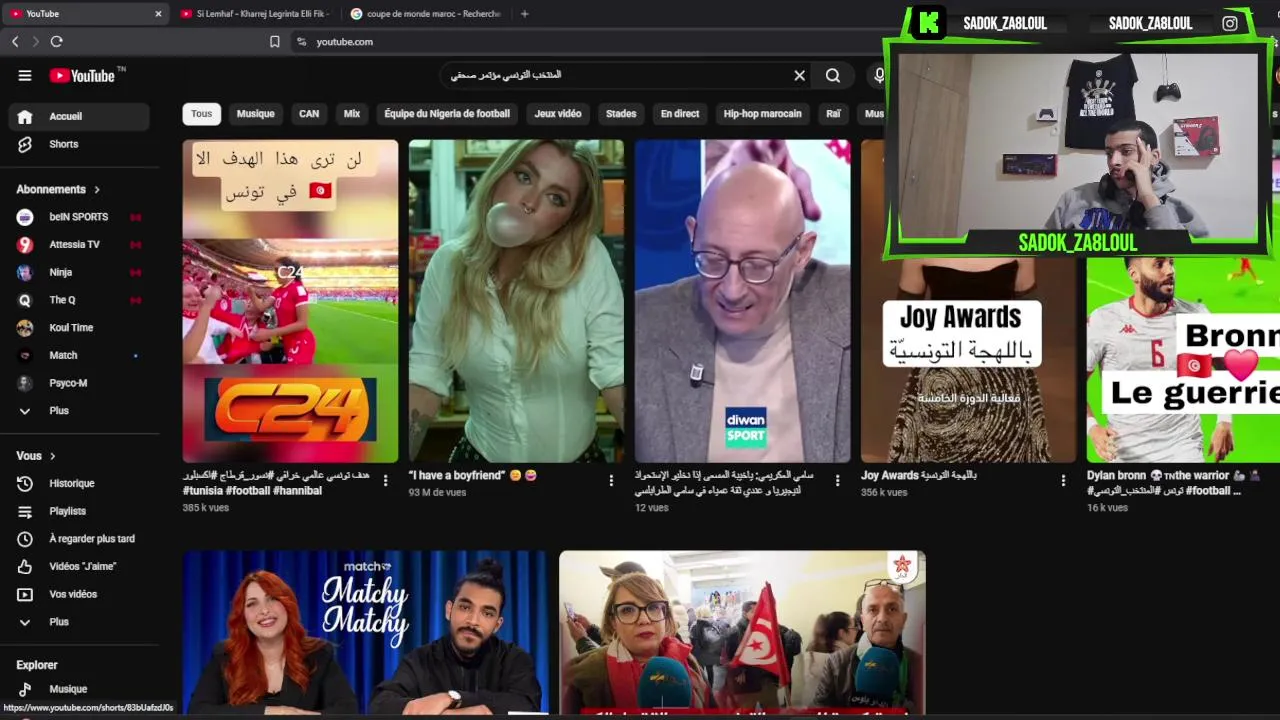Open the C24 Tunisia goal short
The width and height of the screenshot is (1280, 720).
(290, 300)
